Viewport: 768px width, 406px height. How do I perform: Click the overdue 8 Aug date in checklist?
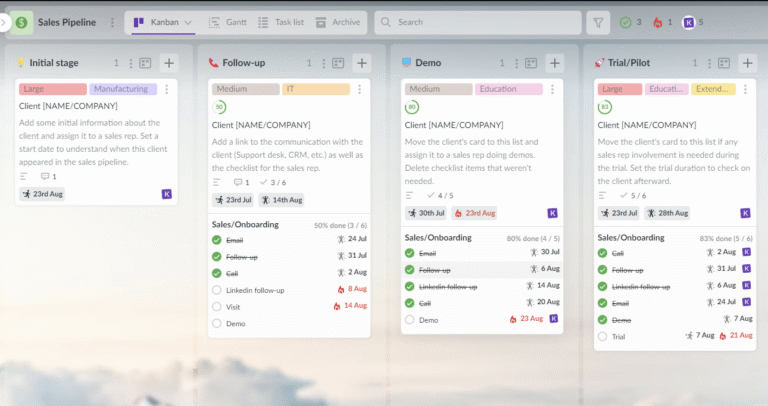352,289
